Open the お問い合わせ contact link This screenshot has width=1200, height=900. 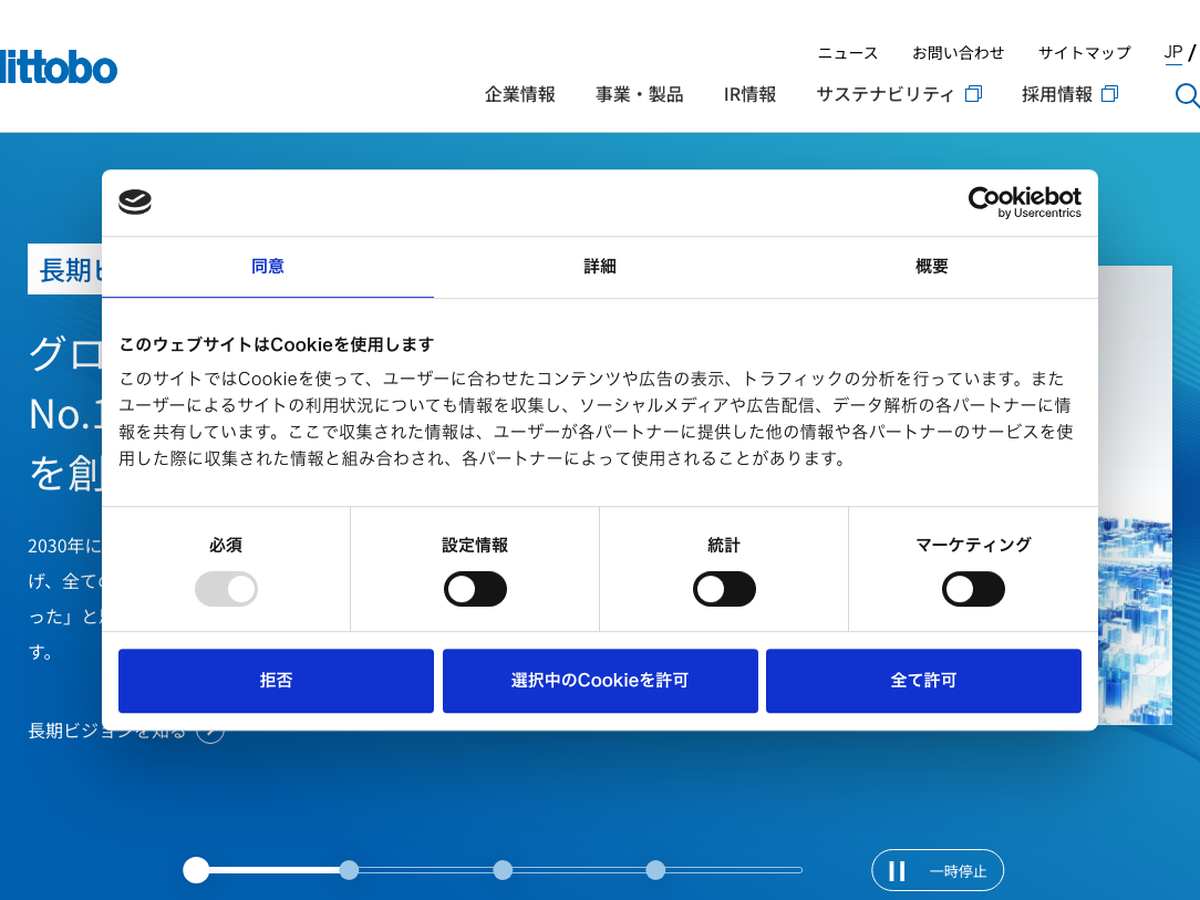[x=957, y=53]
